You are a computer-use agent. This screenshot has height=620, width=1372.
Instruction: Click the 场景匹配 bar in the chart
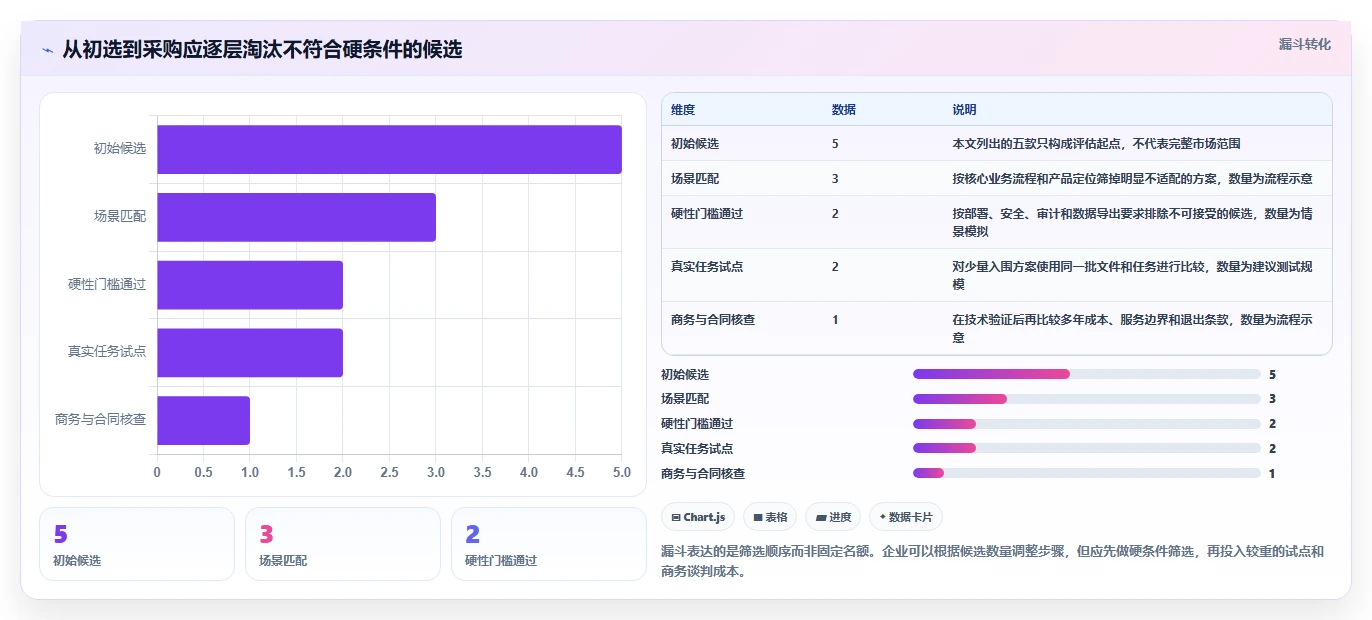click(296, 217)
